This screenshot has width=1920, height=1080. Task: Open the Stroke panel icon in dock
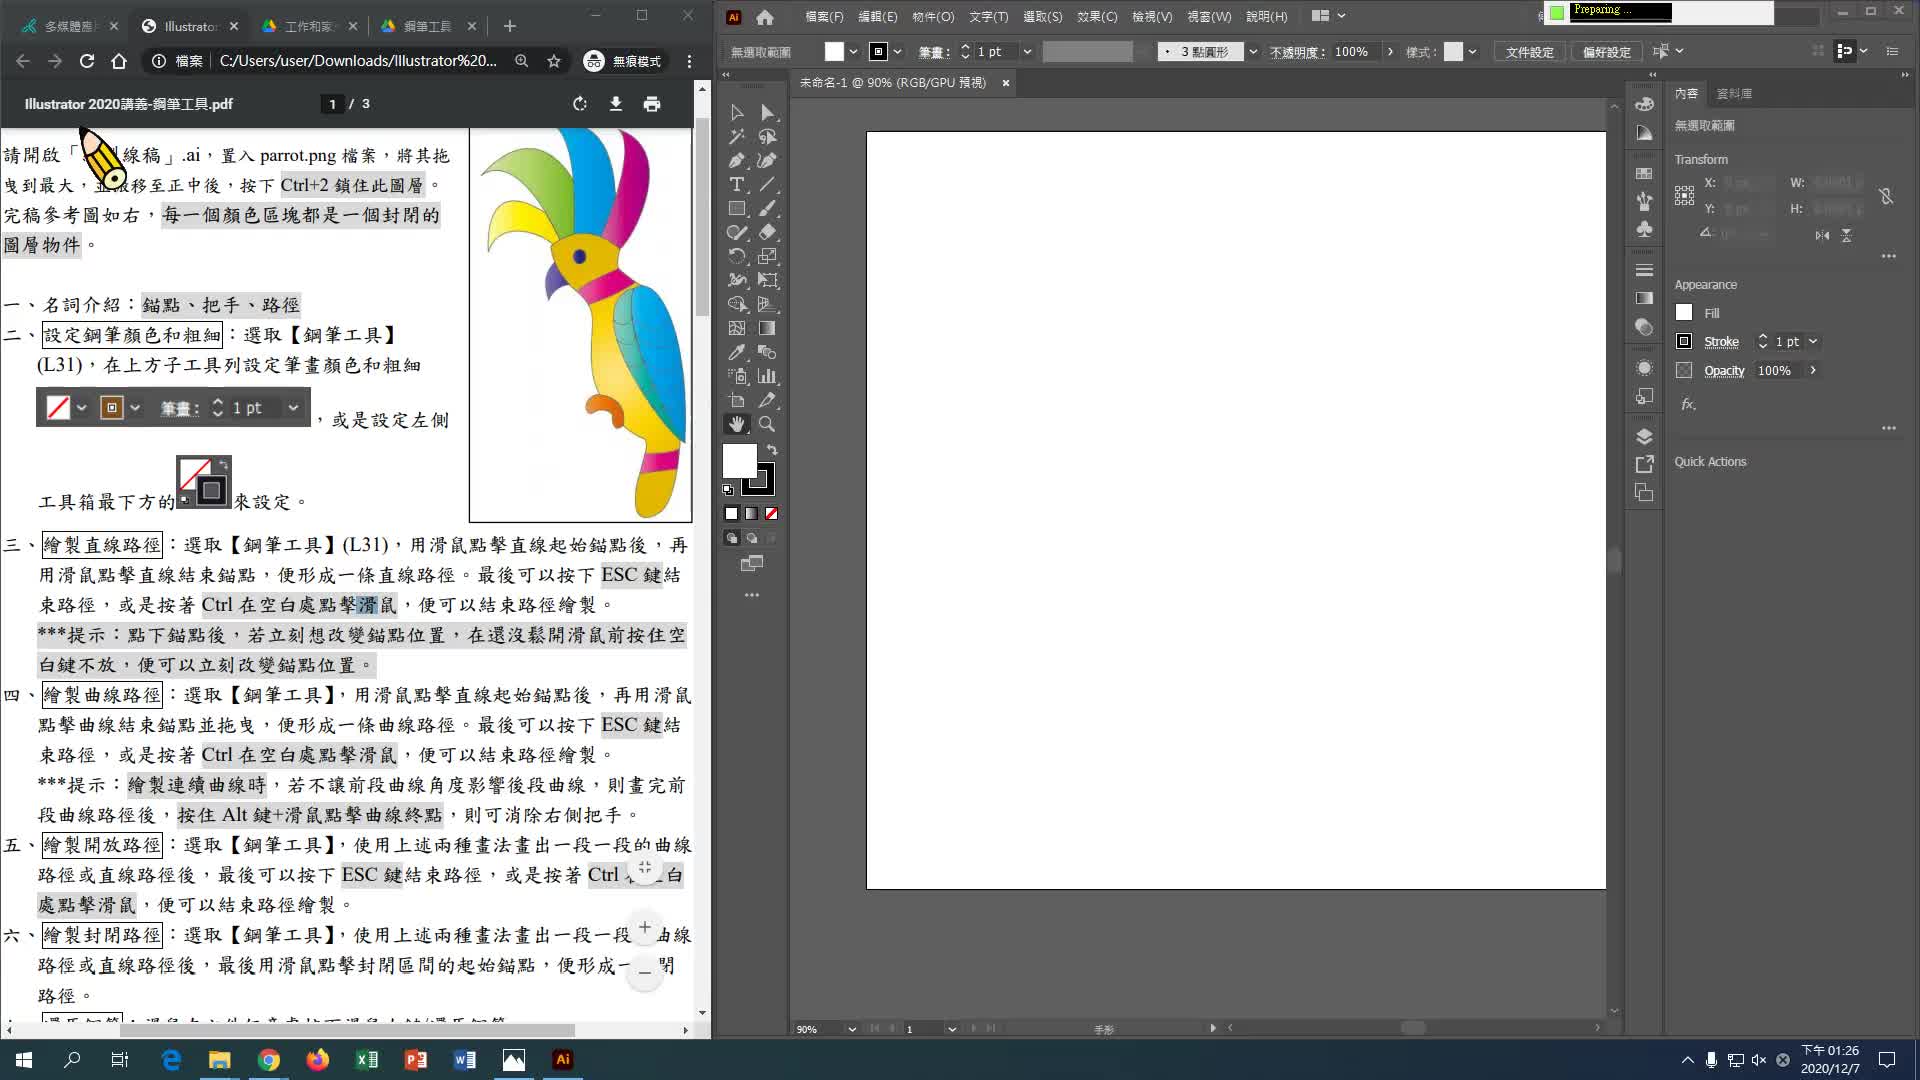tap(1644, 270)
